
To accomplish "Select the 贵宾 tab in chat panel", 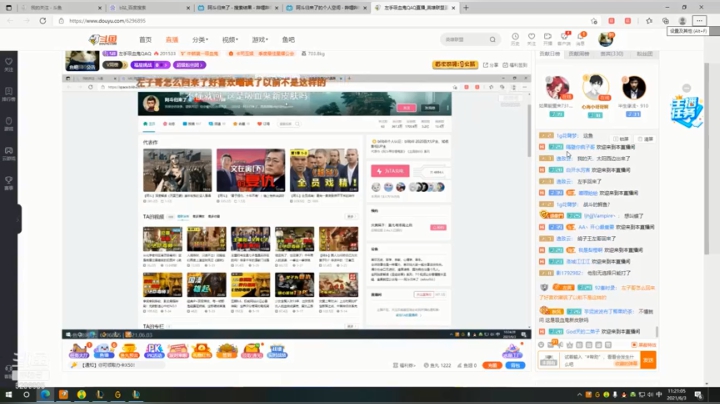I will (x=612, y=54).
